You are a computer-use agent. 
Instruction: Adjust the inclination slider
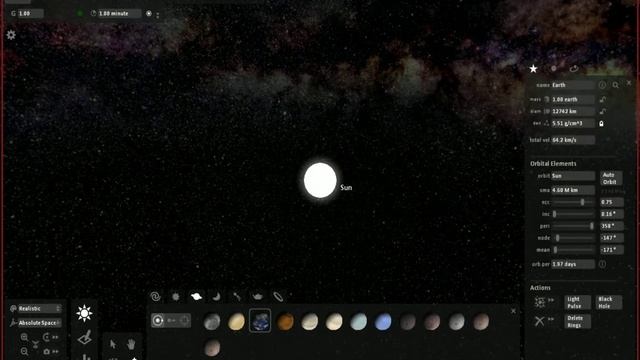(x=573, y=214)
